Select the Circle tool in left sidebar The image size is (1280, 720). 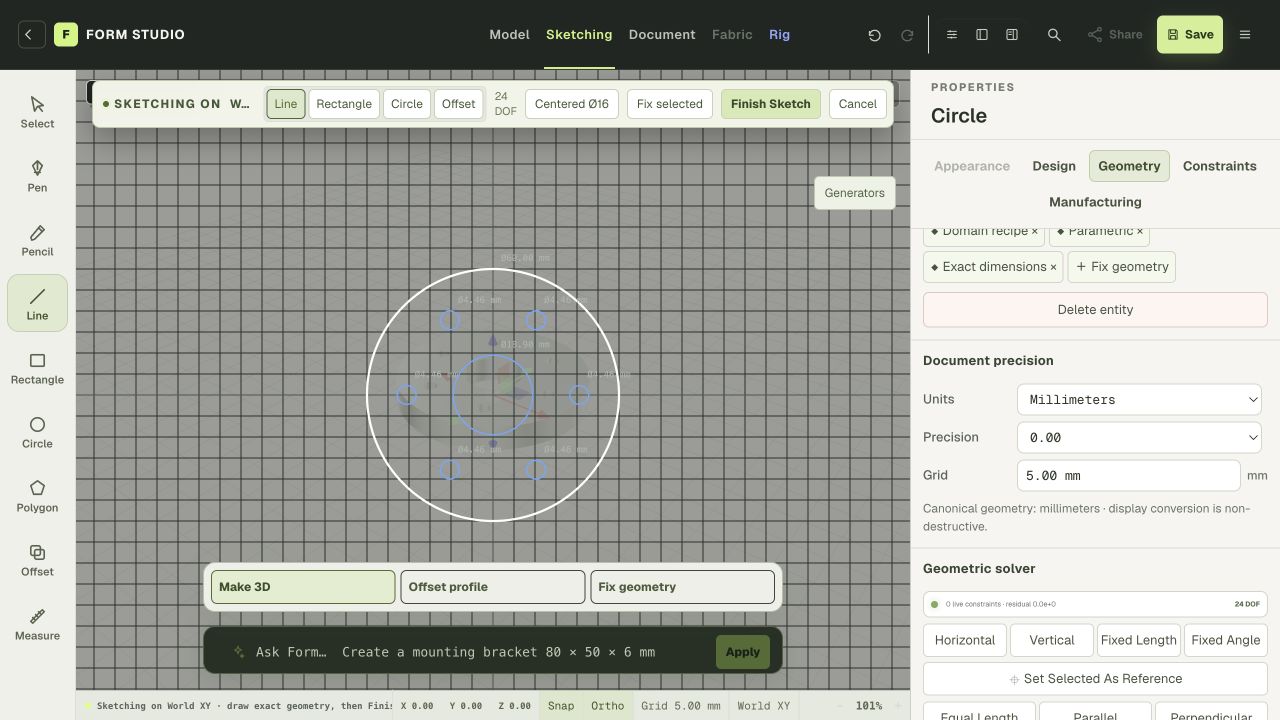pos(37,431)
